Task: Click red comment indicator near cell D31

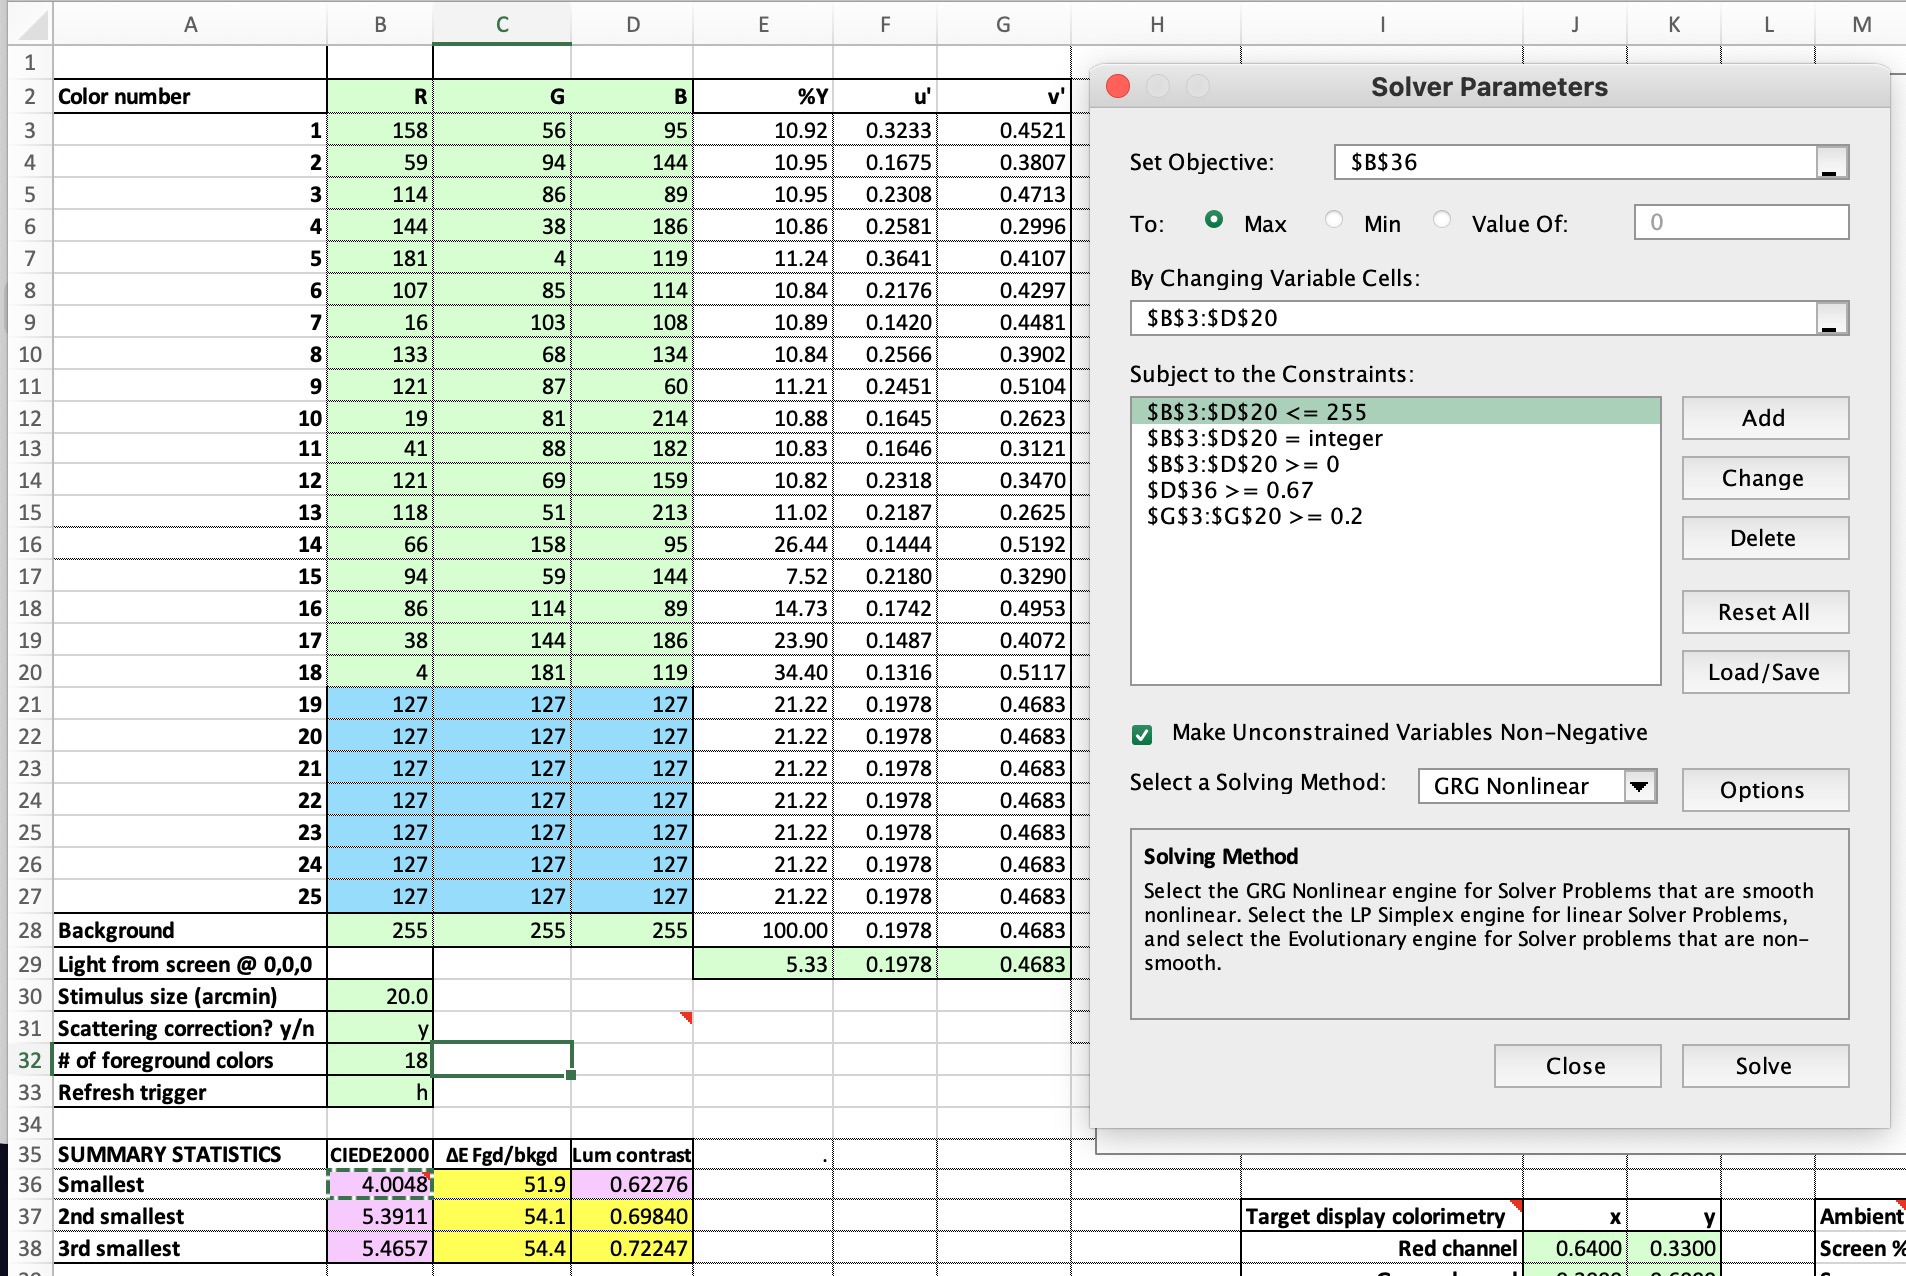Action: (686, 1017)
